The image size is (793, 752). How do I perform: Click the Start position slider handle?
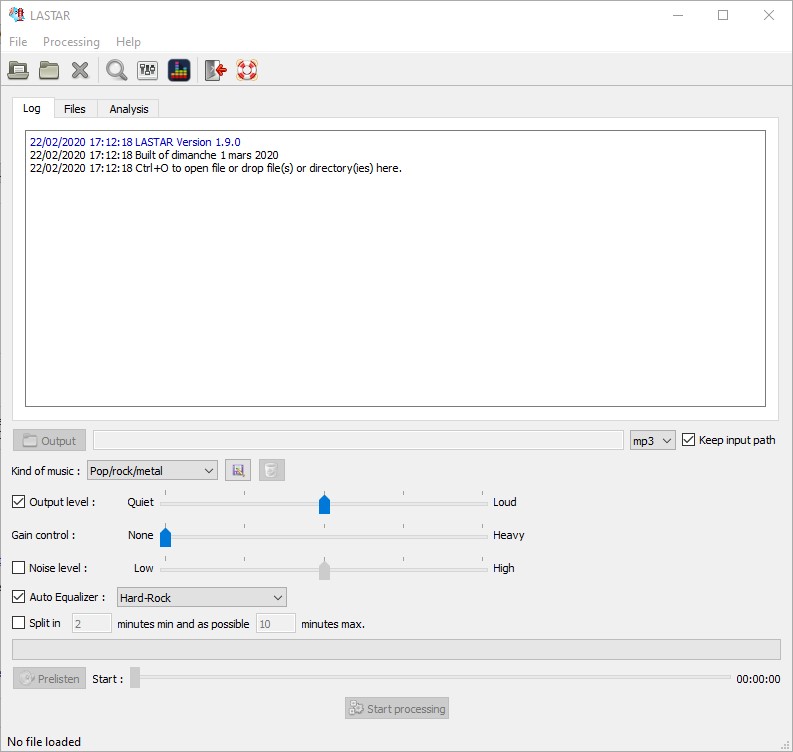(135, 678)
